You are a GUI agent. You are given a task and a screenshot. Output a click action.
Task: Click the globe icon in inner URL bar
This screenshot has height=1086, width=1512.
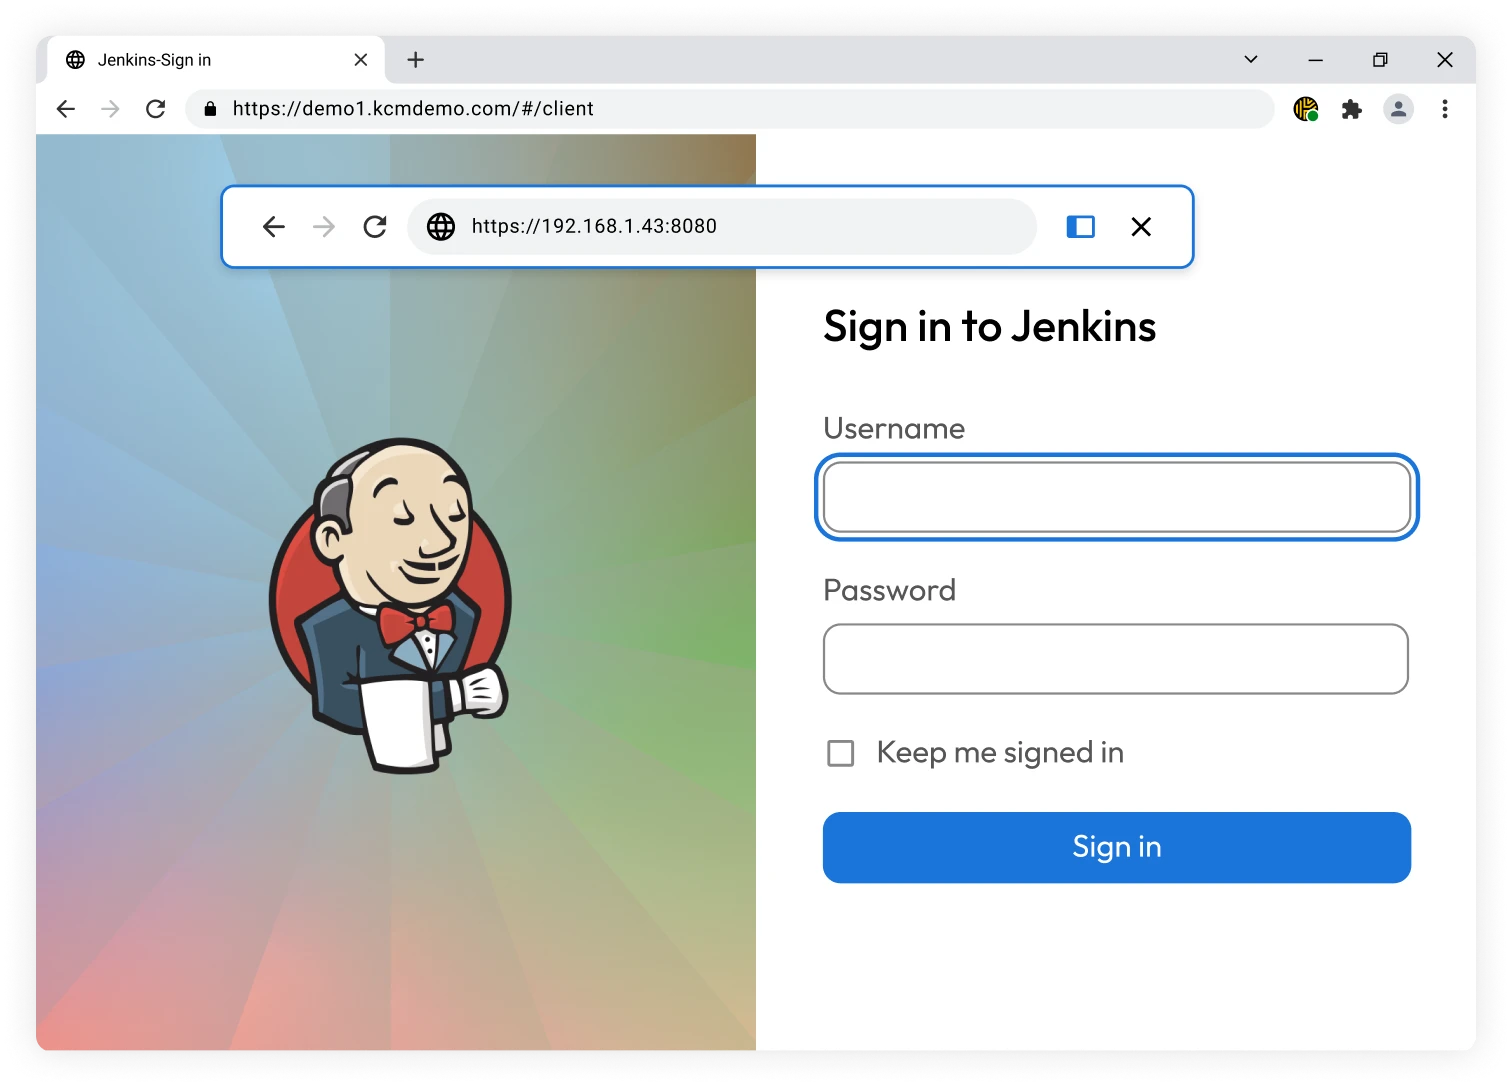point(441,227)
